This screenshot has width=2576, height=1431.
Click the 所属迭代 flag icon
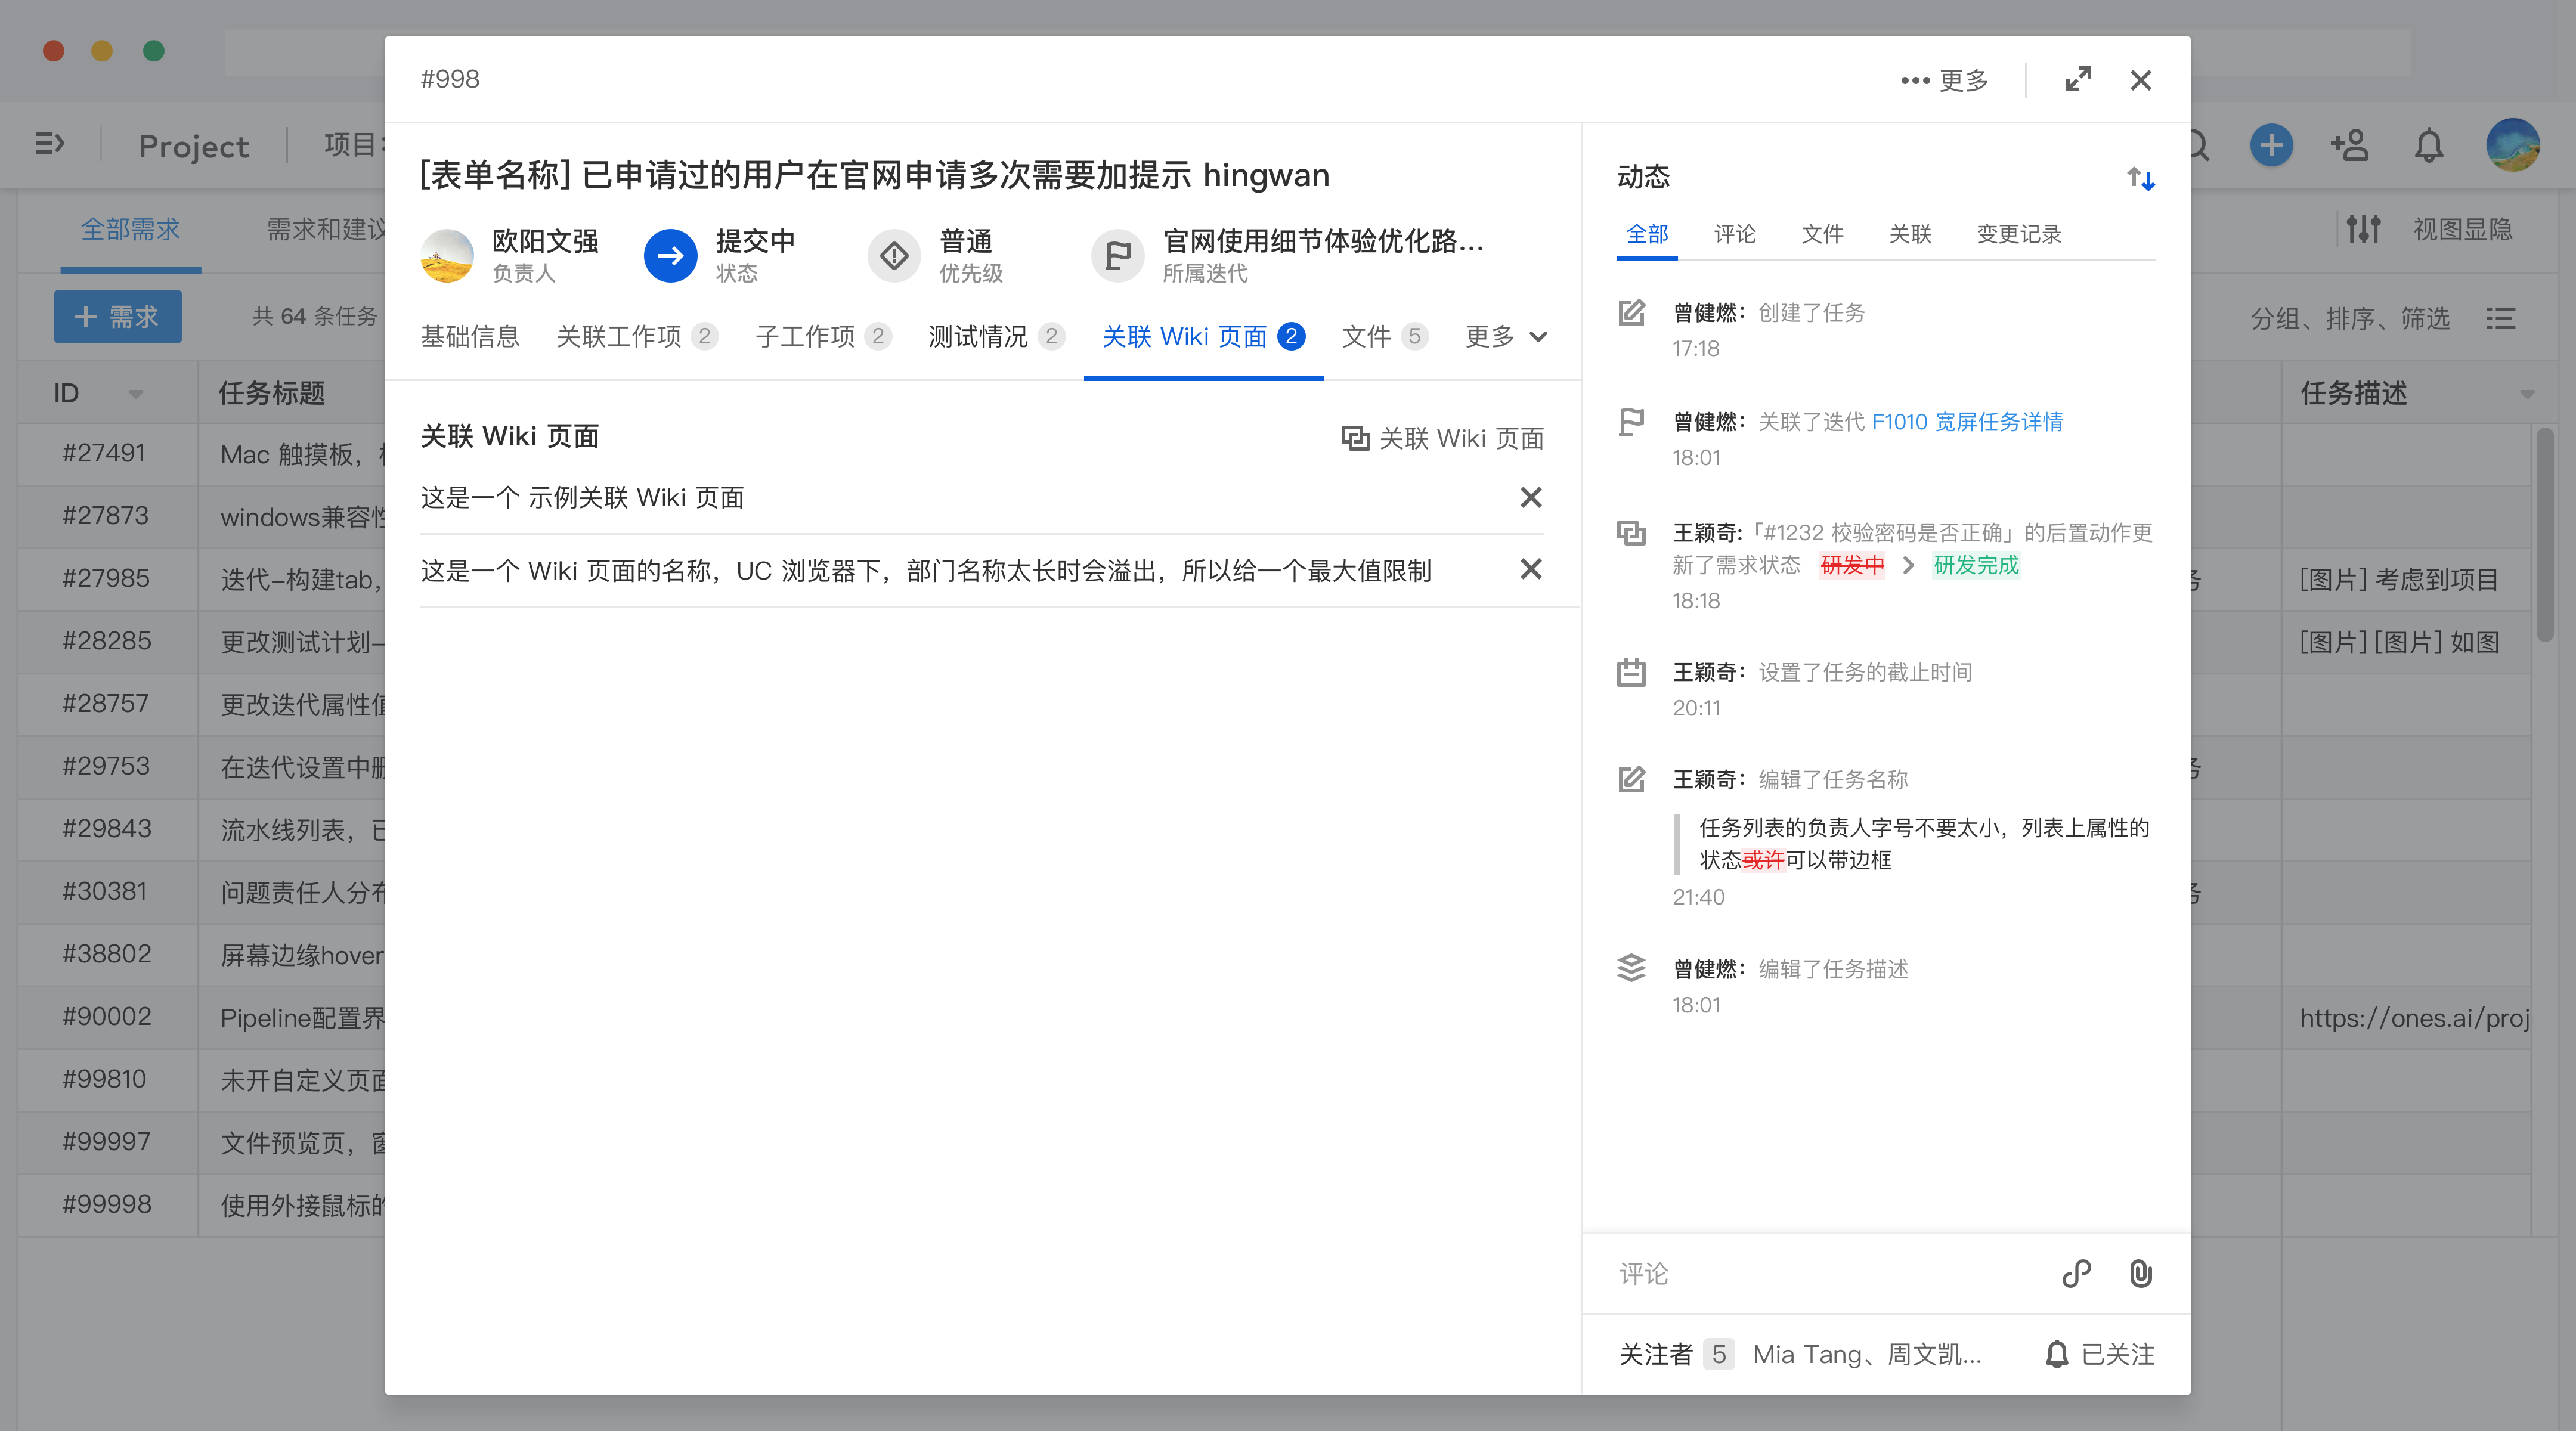[1117, 256]
